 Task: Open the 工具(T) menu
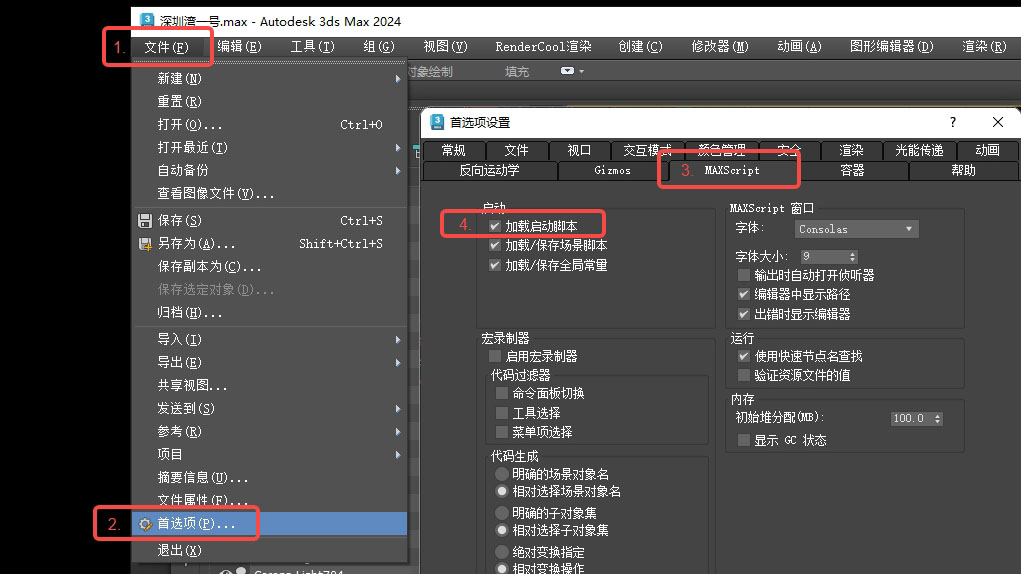(312, 47)
